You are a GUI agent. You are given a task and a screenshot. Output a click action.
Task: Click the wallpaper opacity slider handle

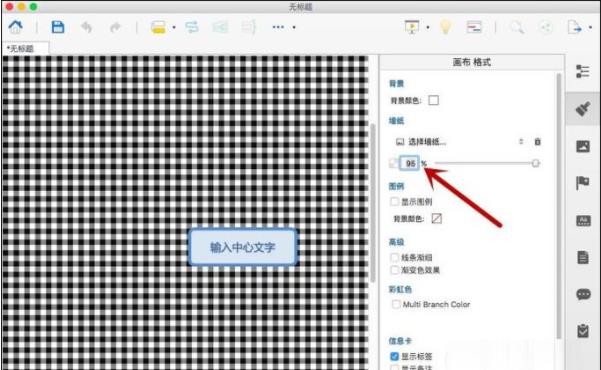pyautogui.click(x=535, y=163)
